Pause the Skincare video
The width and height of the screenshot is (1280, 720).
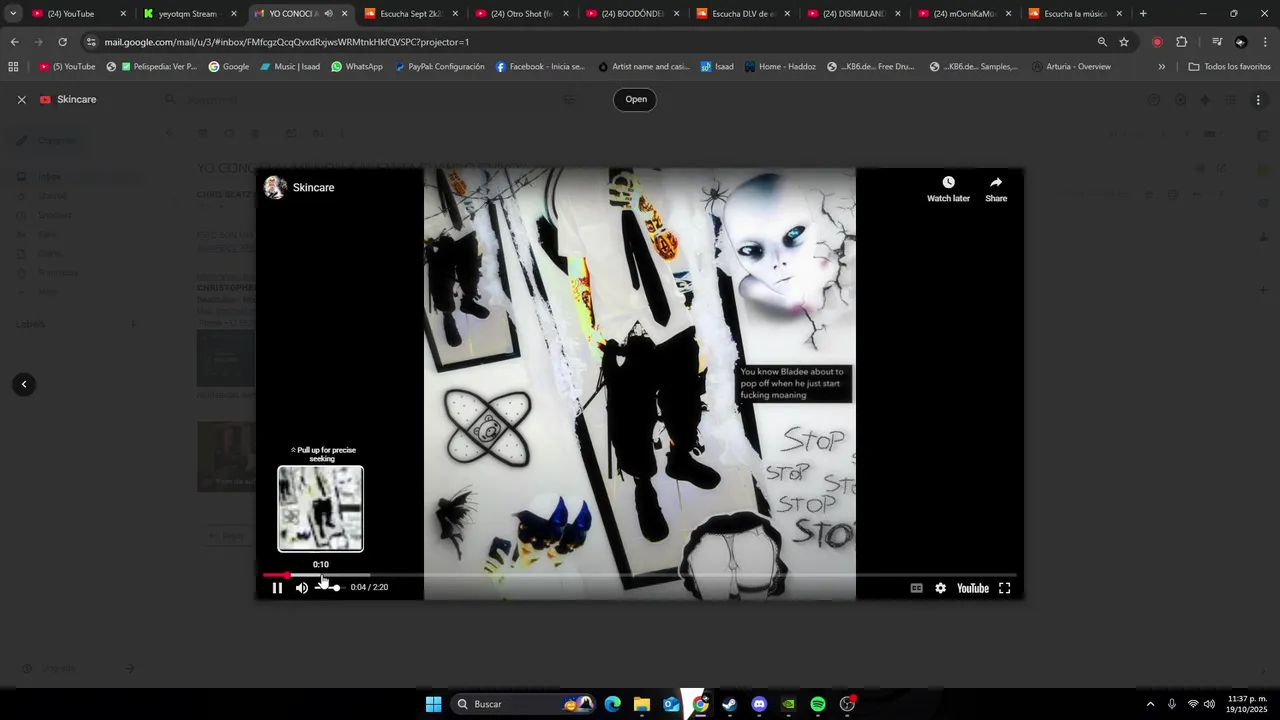tap(277, 588)
